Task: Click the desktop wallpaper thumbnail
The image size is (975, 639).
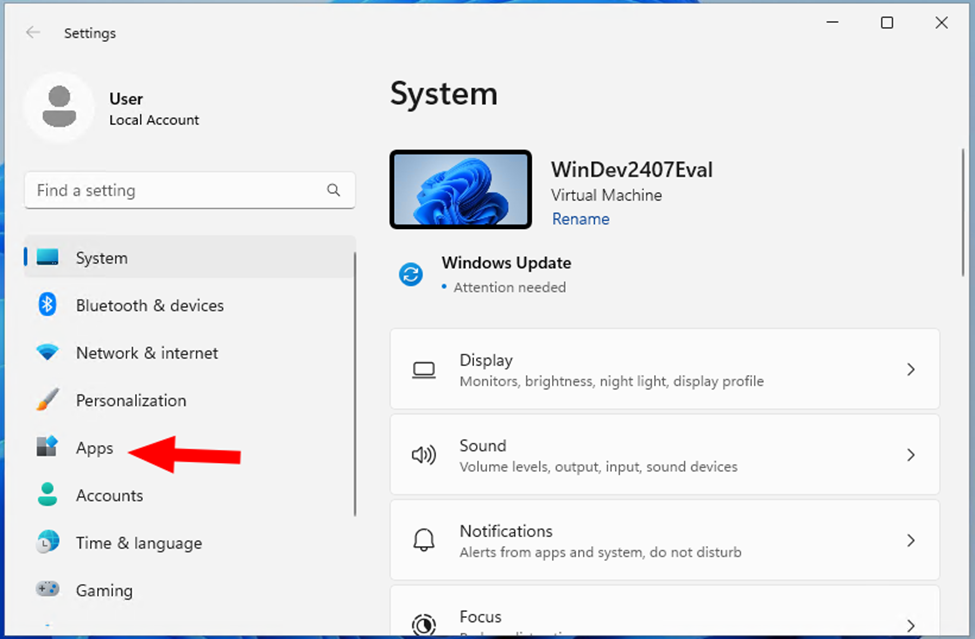Action: tap(460, 190)
